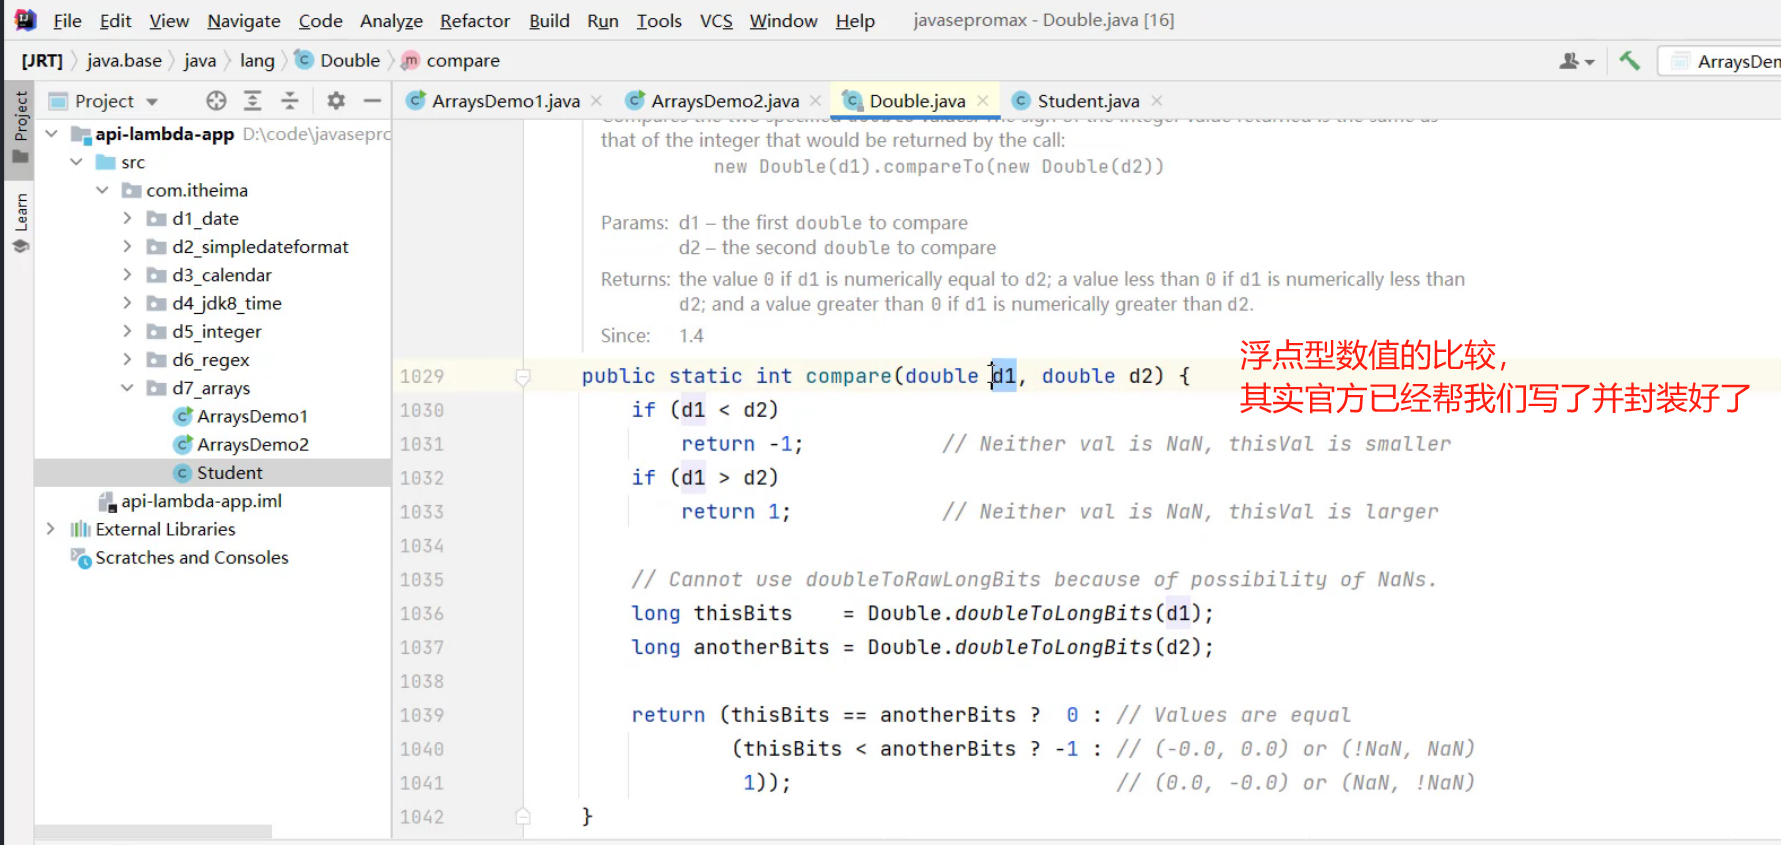This screenshot has width=1781, height=845.
Task: Expand External Libraries node
Action: [x=50, y=529]
